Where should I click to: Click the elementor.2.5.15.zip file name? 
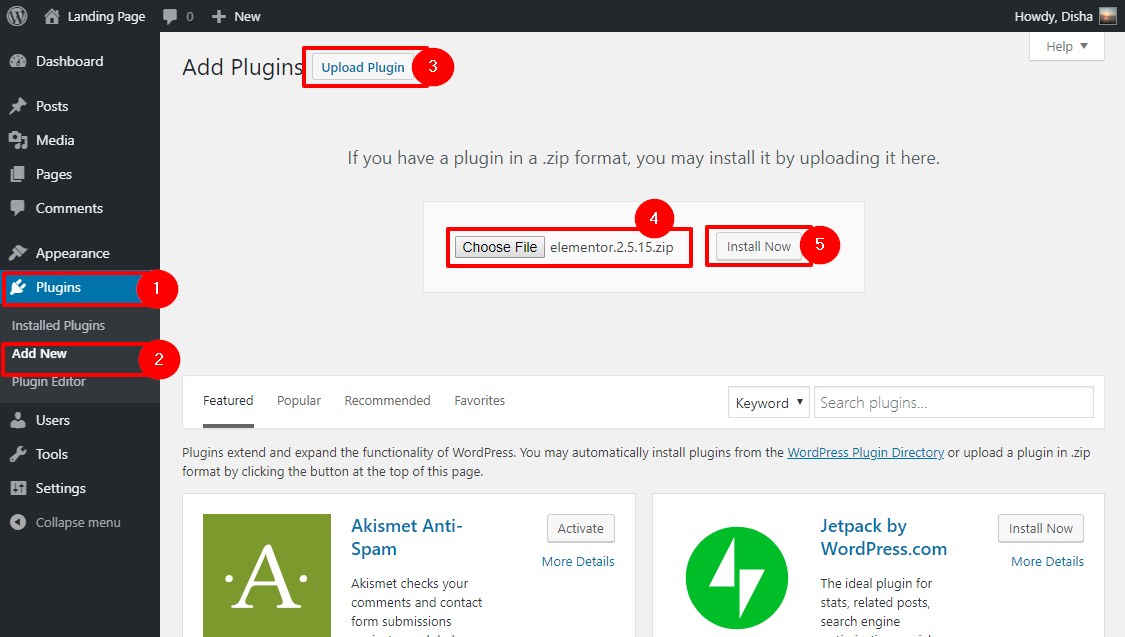[612, 247]
